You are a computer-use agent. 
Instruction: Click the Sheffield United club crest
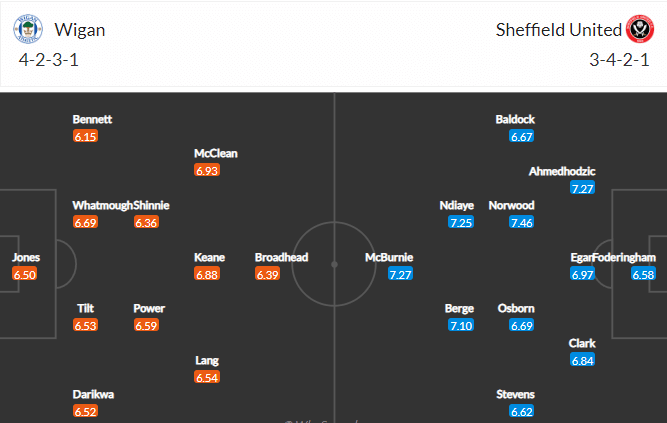[x=639, y=29]
